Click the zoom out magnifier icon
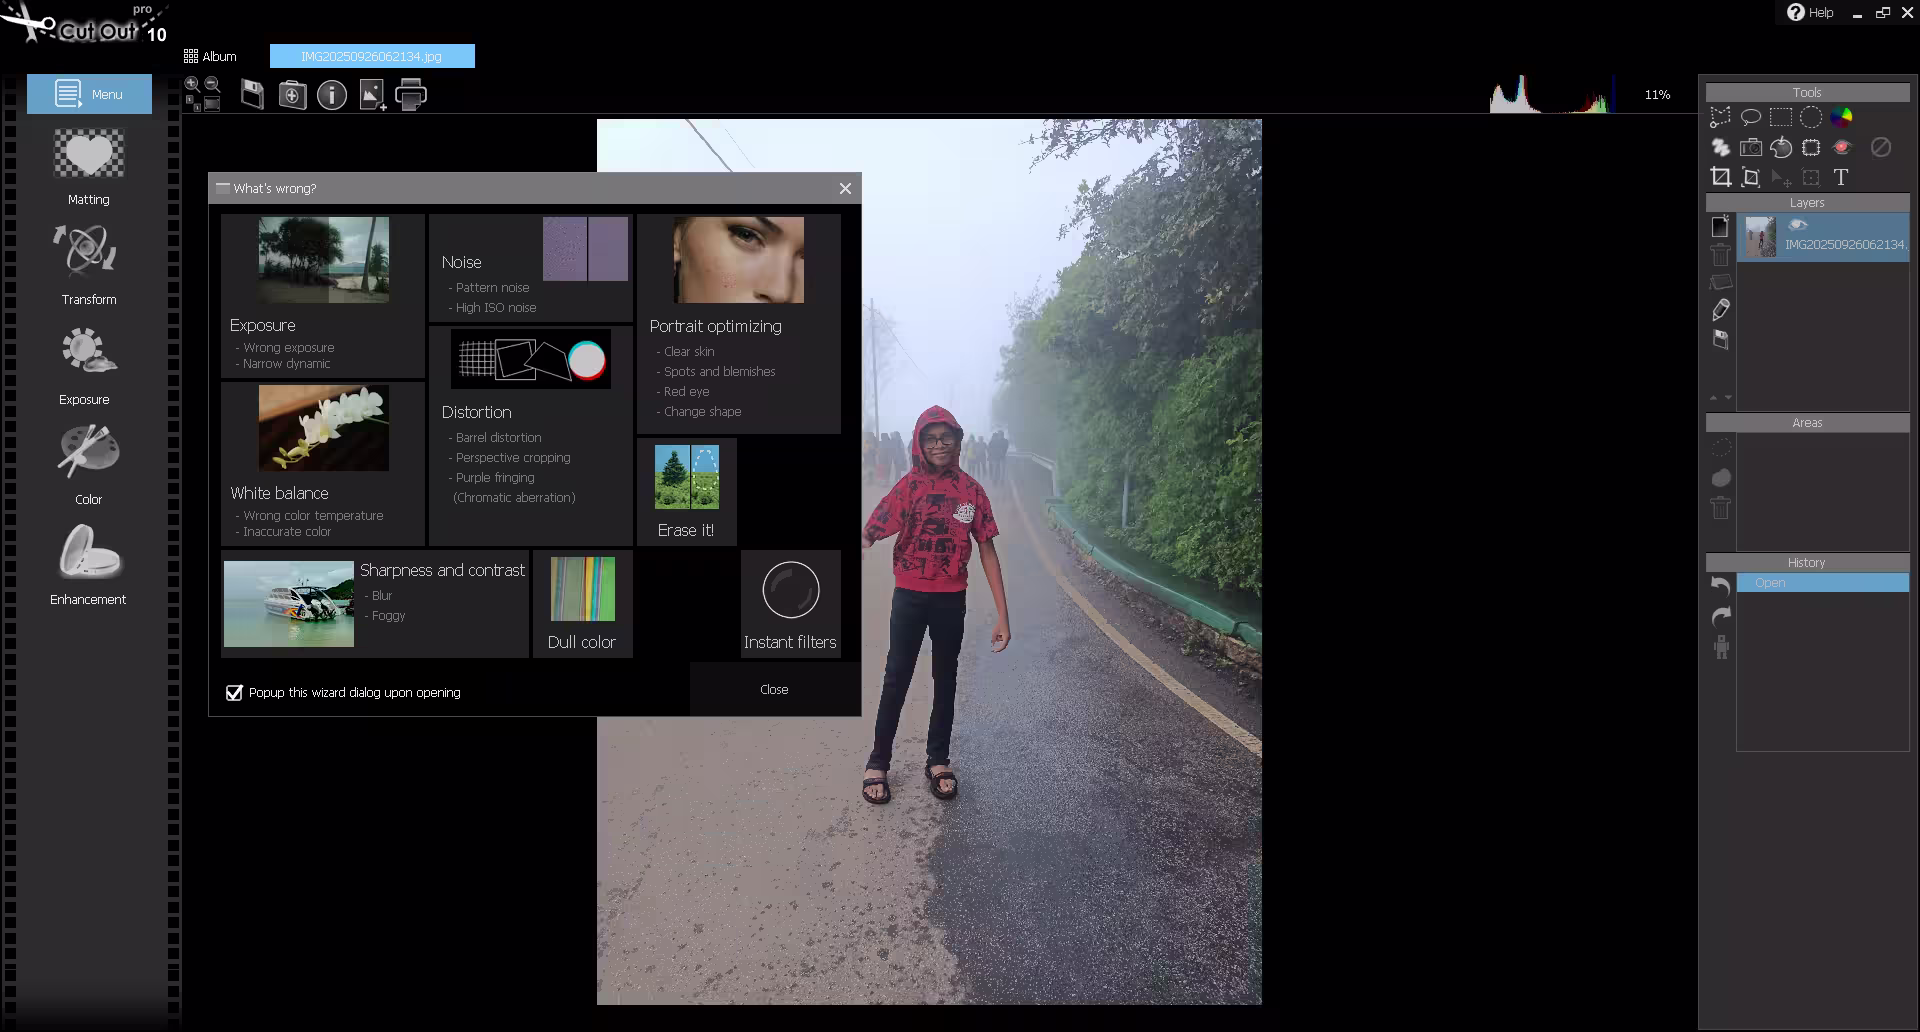The height and width of the screenshot is (1032, 1920). (212, 85)
